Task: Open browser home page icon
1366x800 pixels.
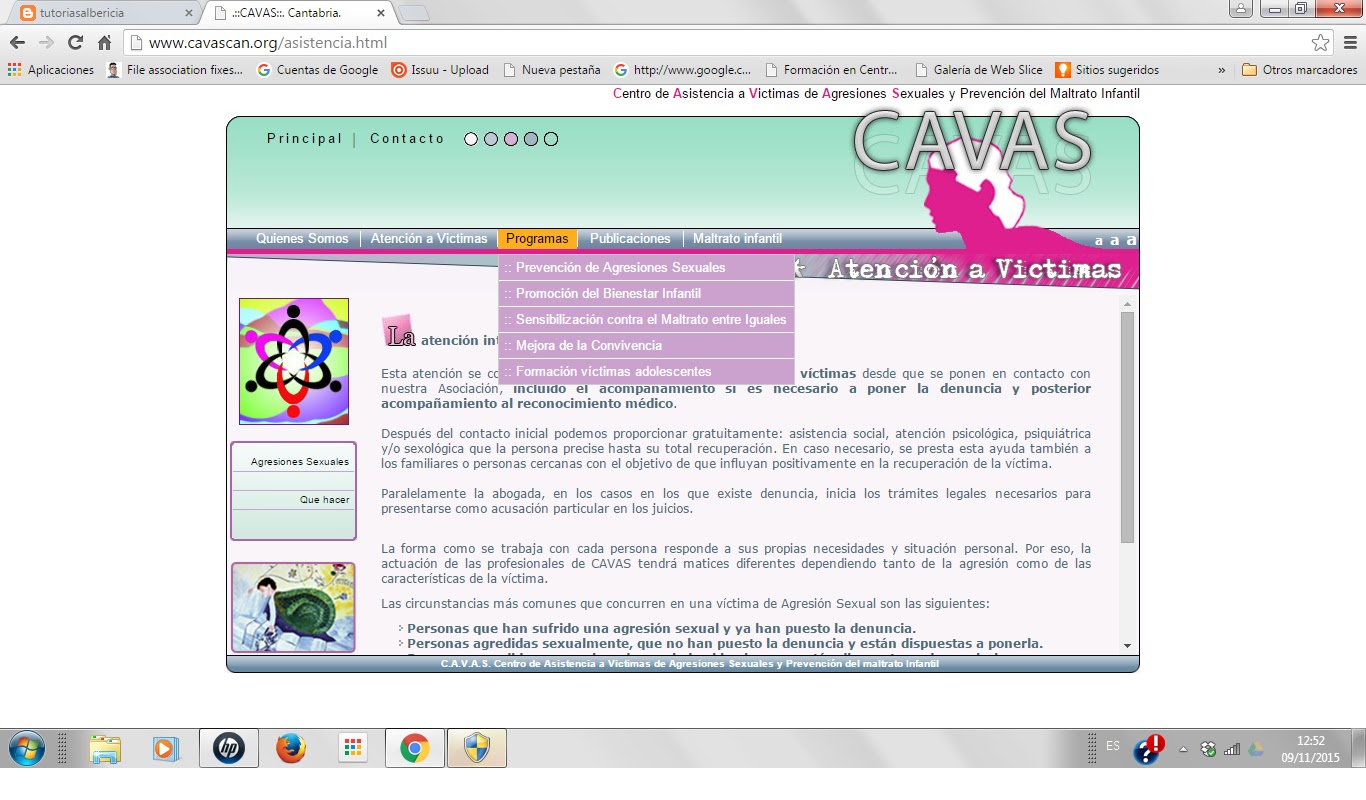Action: [104, 43]
